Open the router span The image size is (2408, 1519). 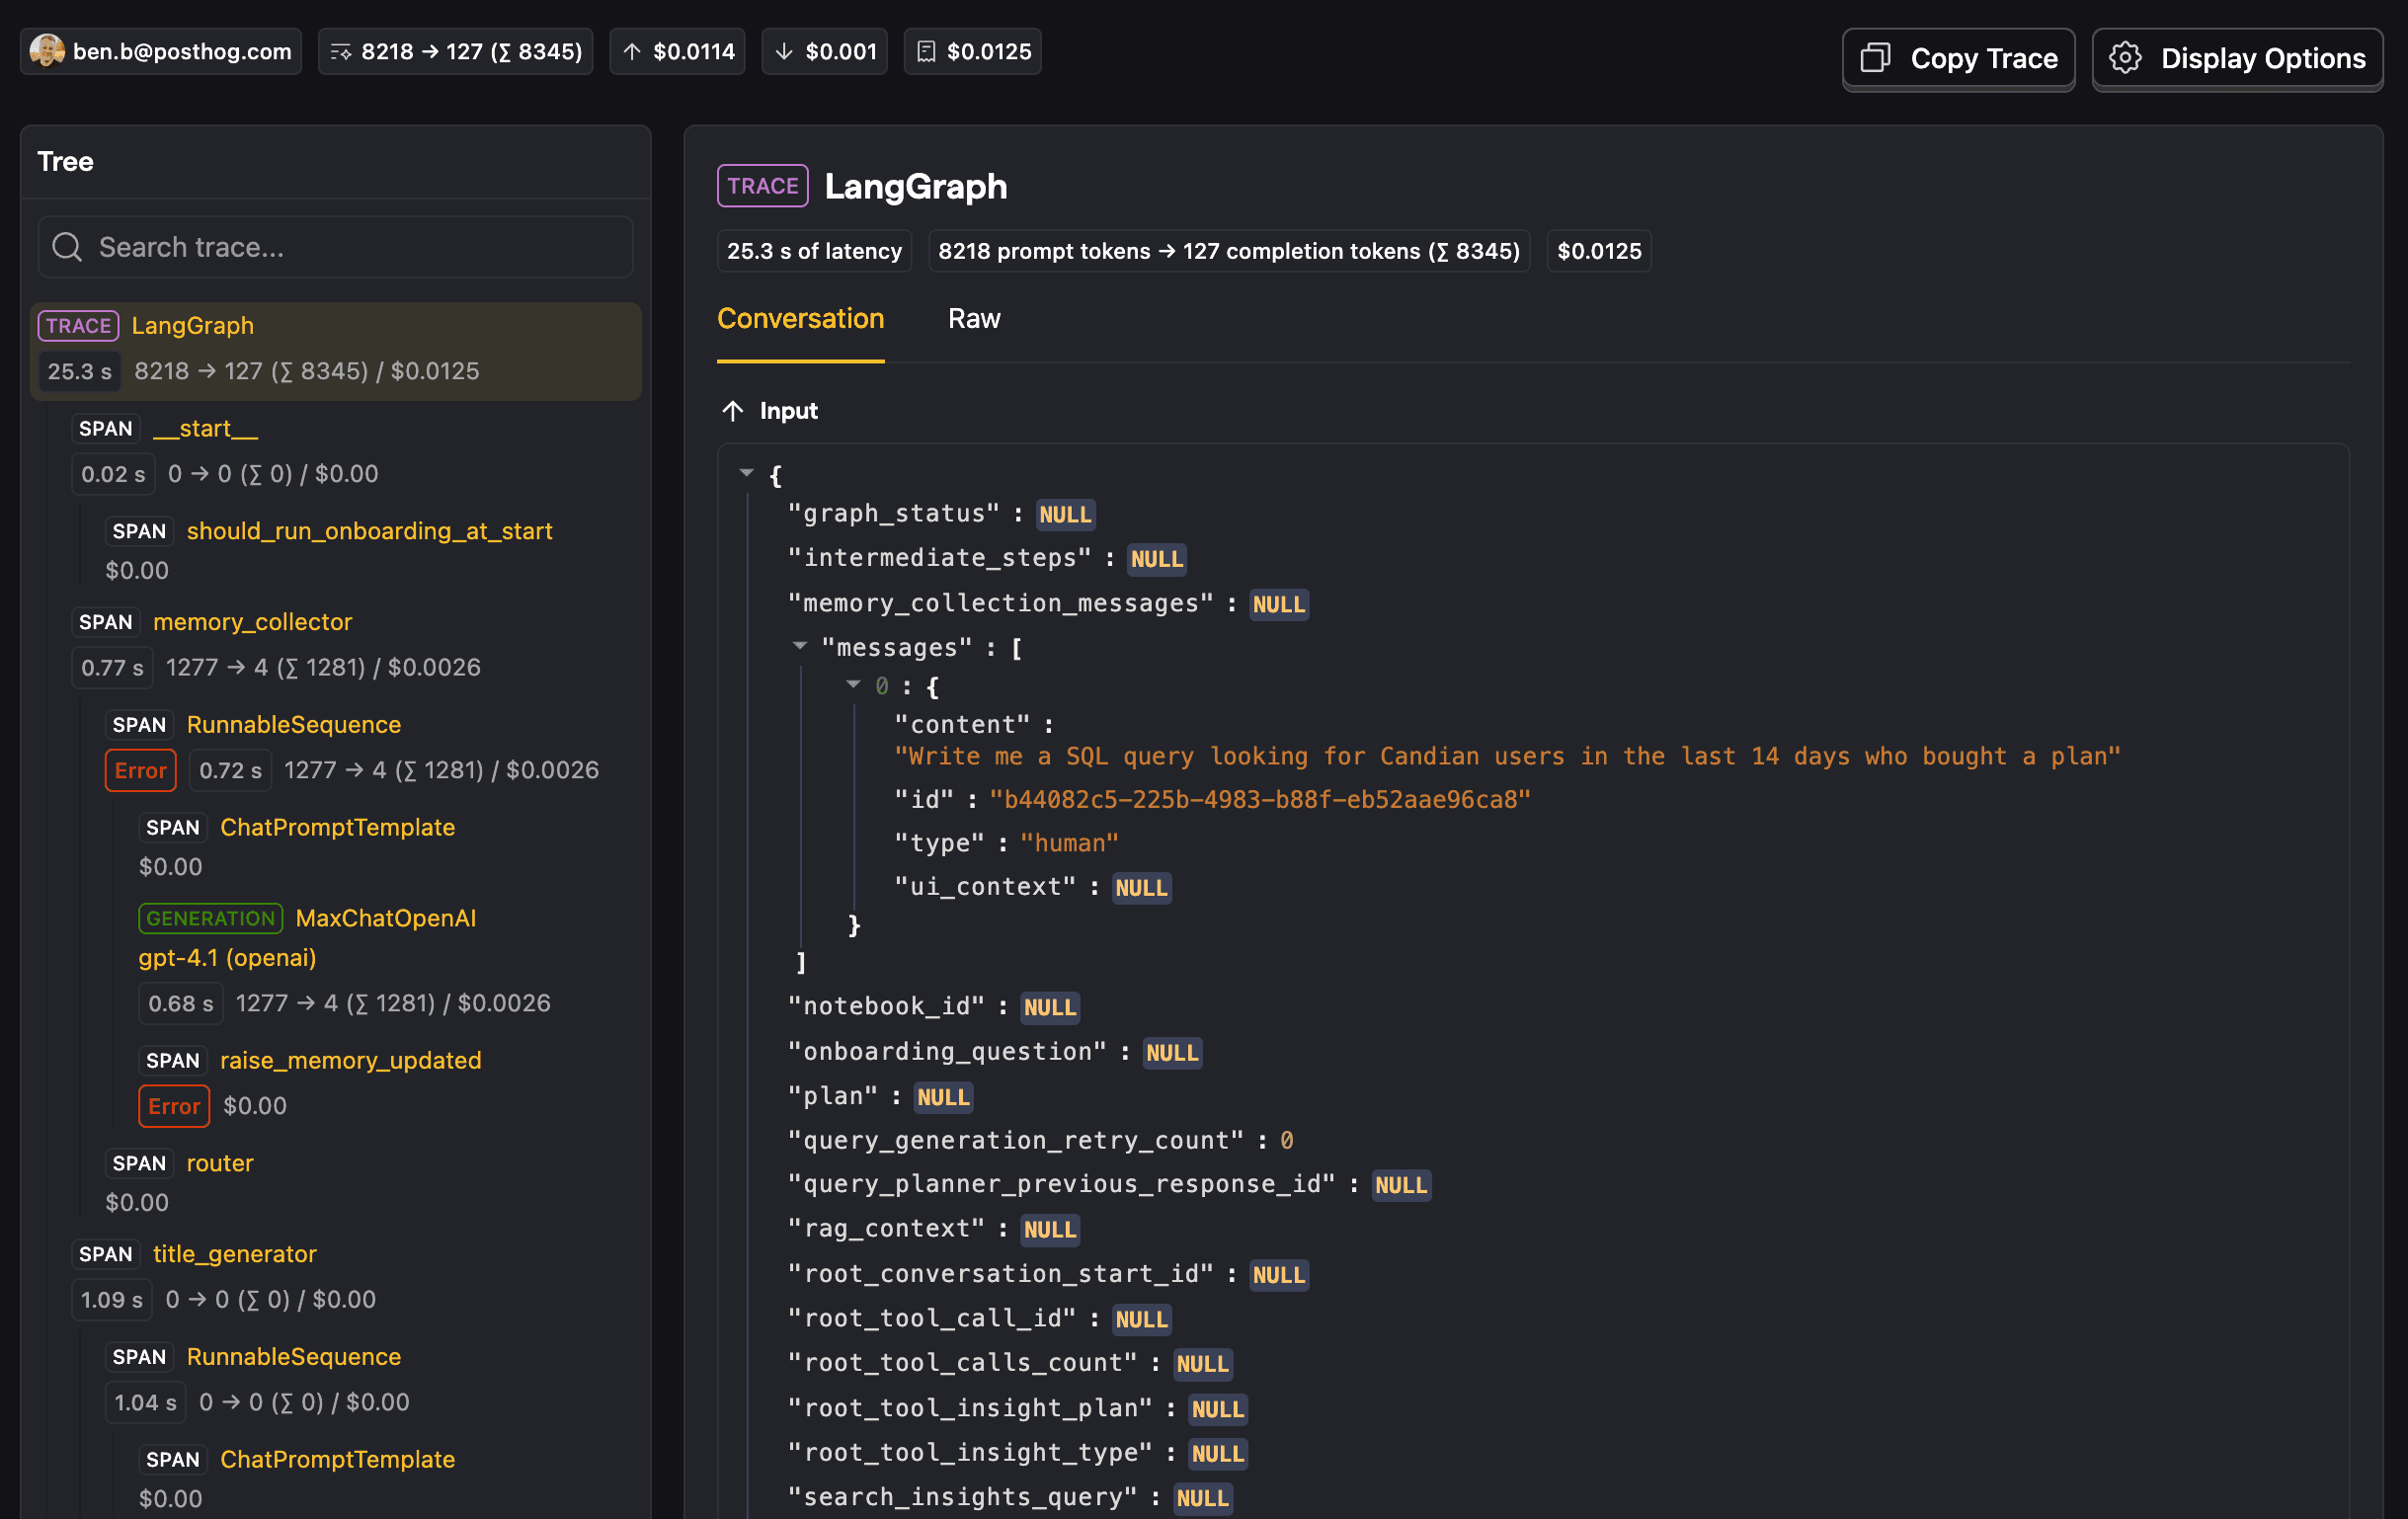click(220, 1163)
